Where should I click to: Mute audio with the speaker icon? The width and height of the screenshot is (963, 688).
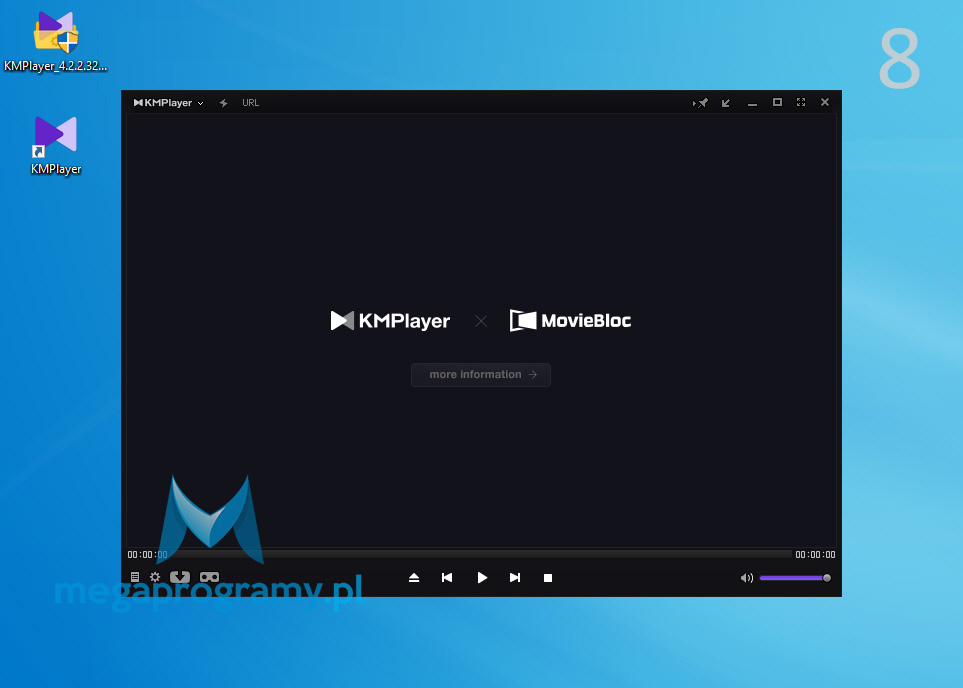747,578
